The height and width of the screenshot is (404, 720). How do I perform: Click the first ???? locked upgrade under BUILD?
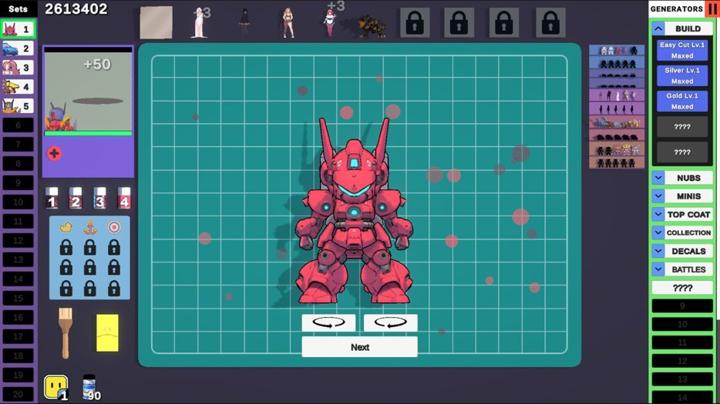682,127
